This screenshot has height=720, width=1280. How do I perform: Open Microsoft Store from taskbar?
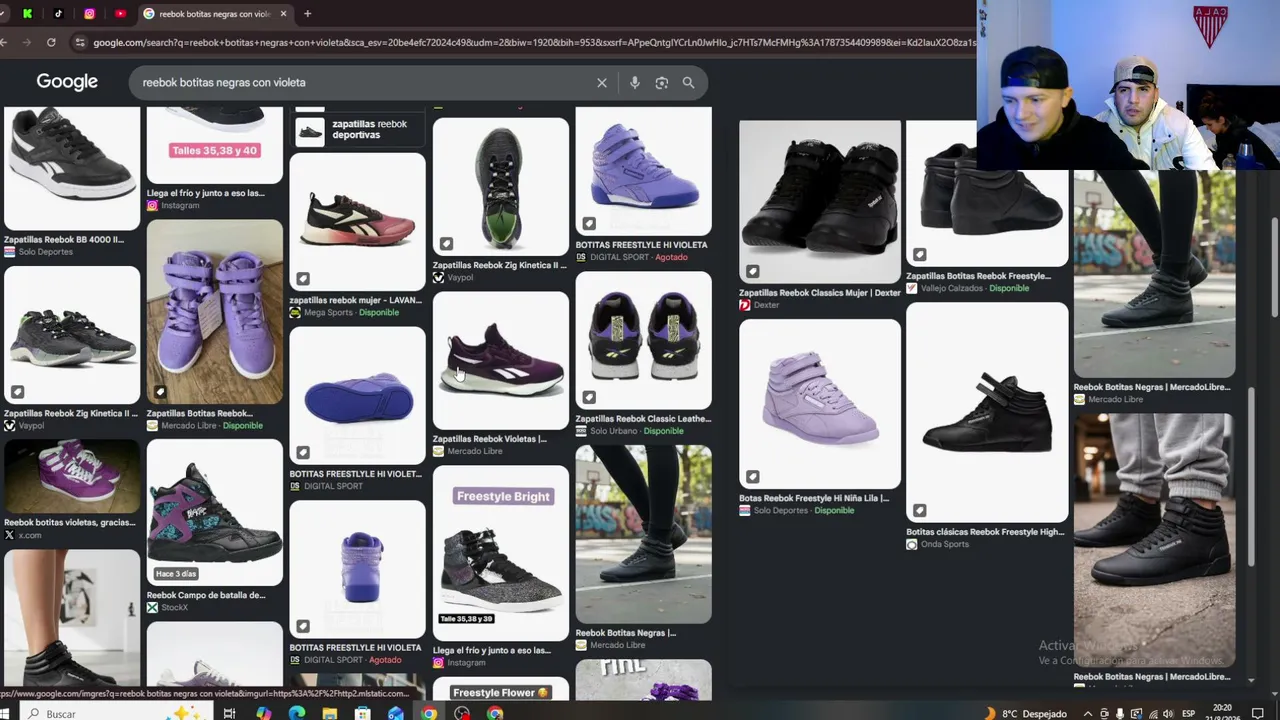point(362,713)
